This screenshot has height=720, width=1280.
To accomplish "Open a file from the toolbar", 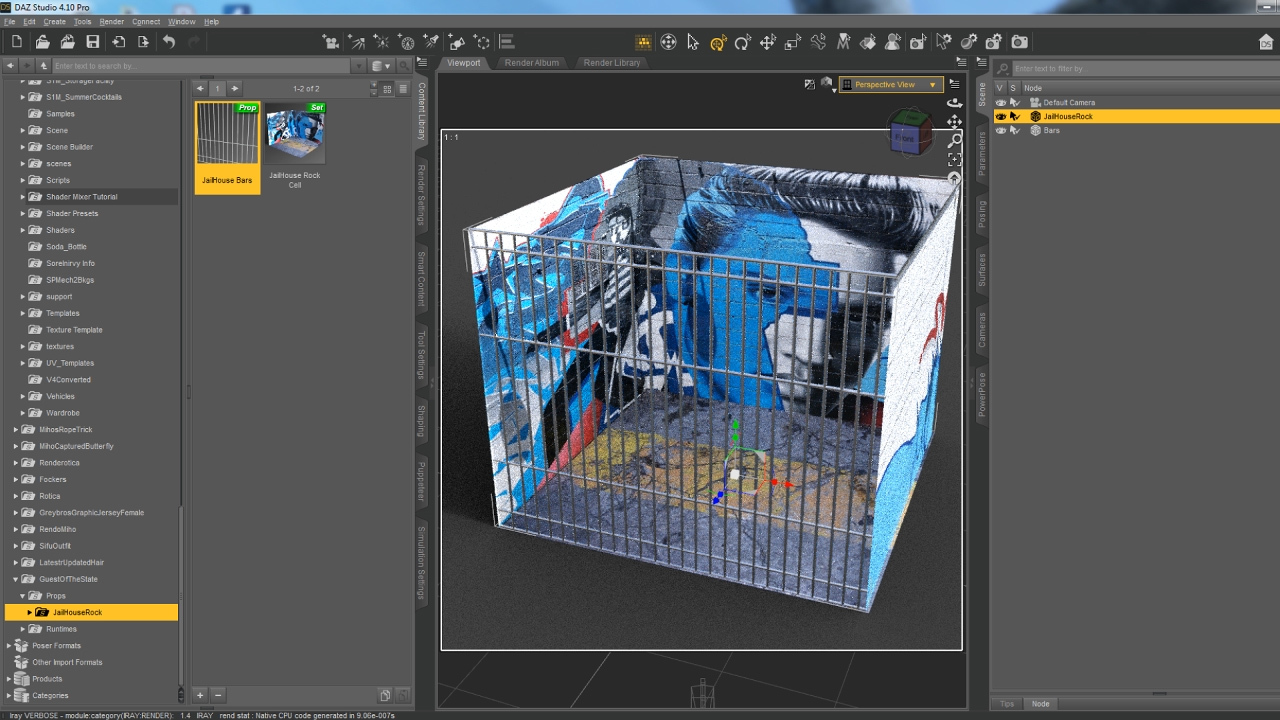I will point(42,42).
